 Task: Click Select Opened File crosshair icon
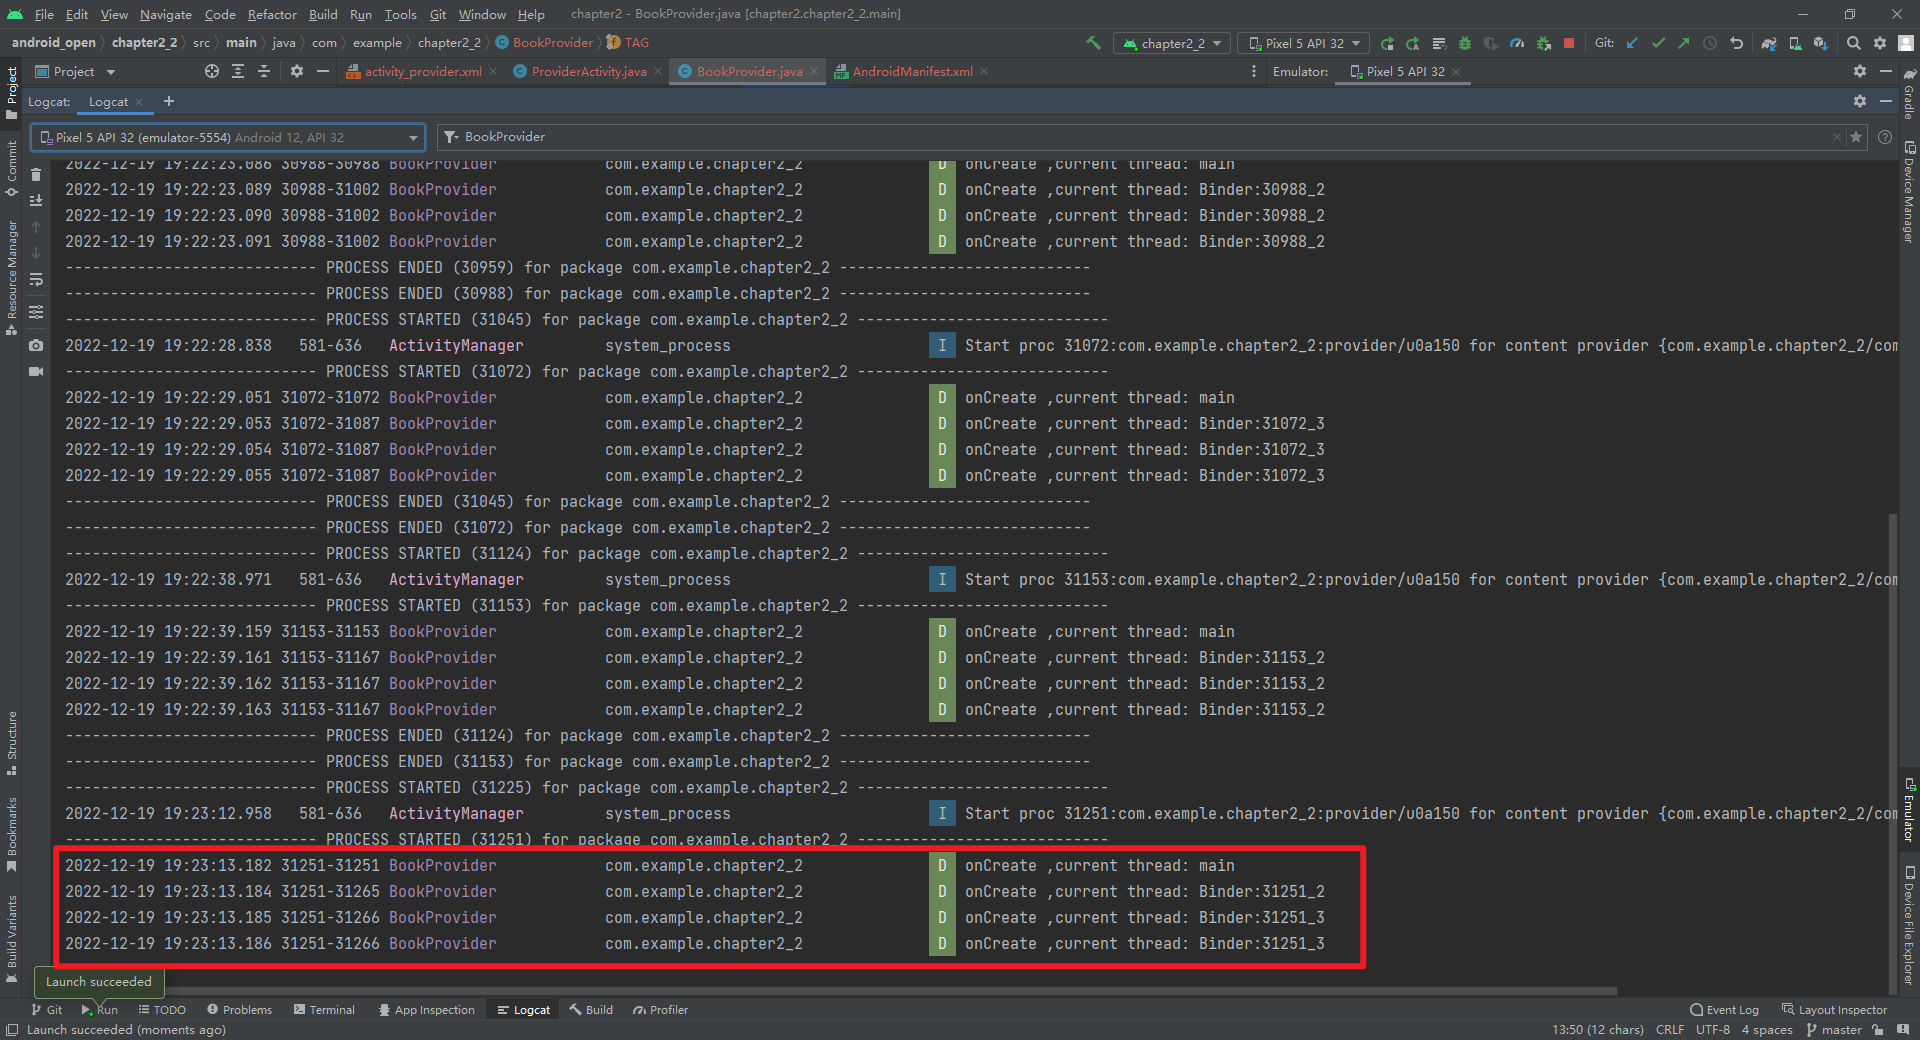(212, 71)
